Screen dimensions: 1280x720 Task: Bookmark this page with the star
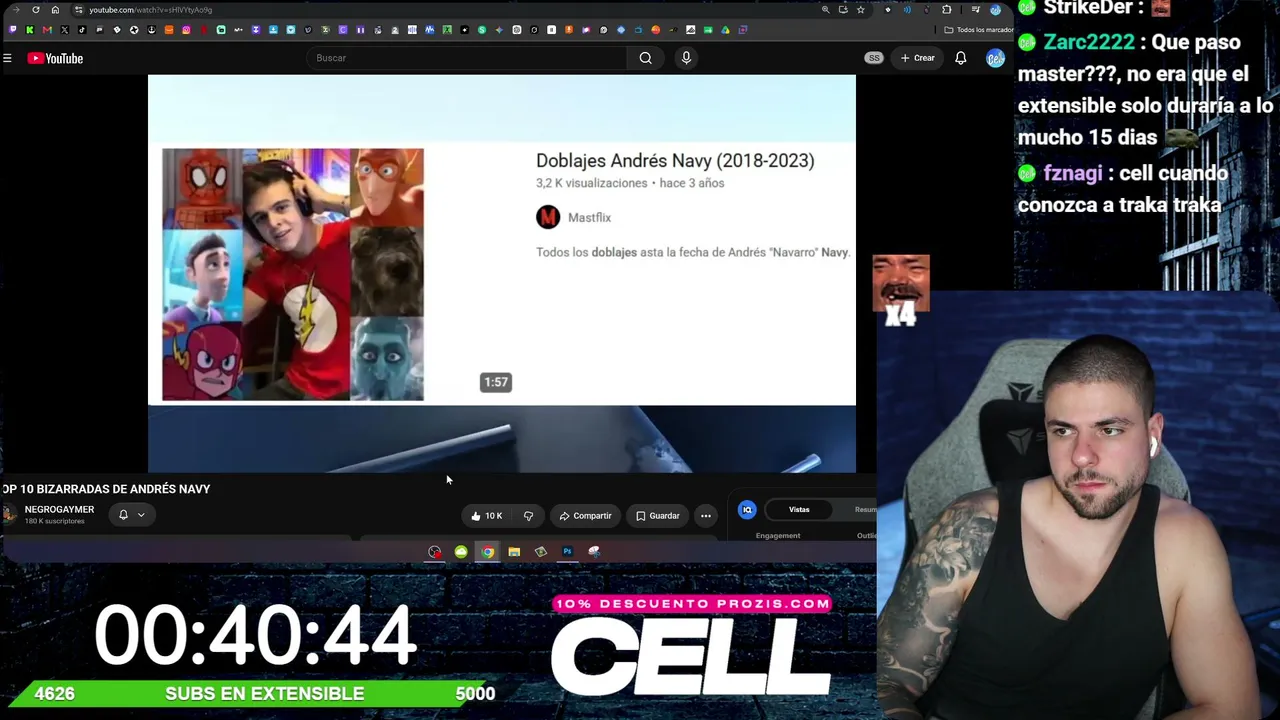point(860,10)
